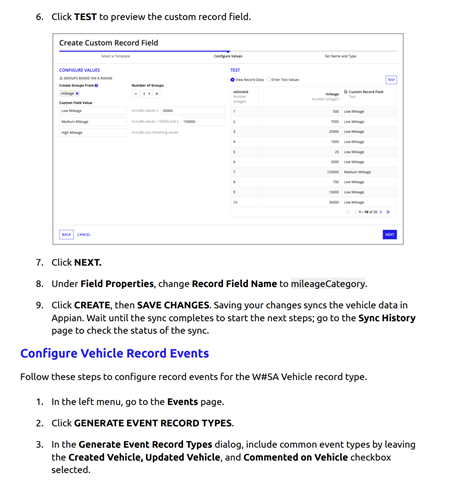This screenshot has width=464, height=480.
Task: Click the CANCEL link in the dialog
Action: (84, 235)
